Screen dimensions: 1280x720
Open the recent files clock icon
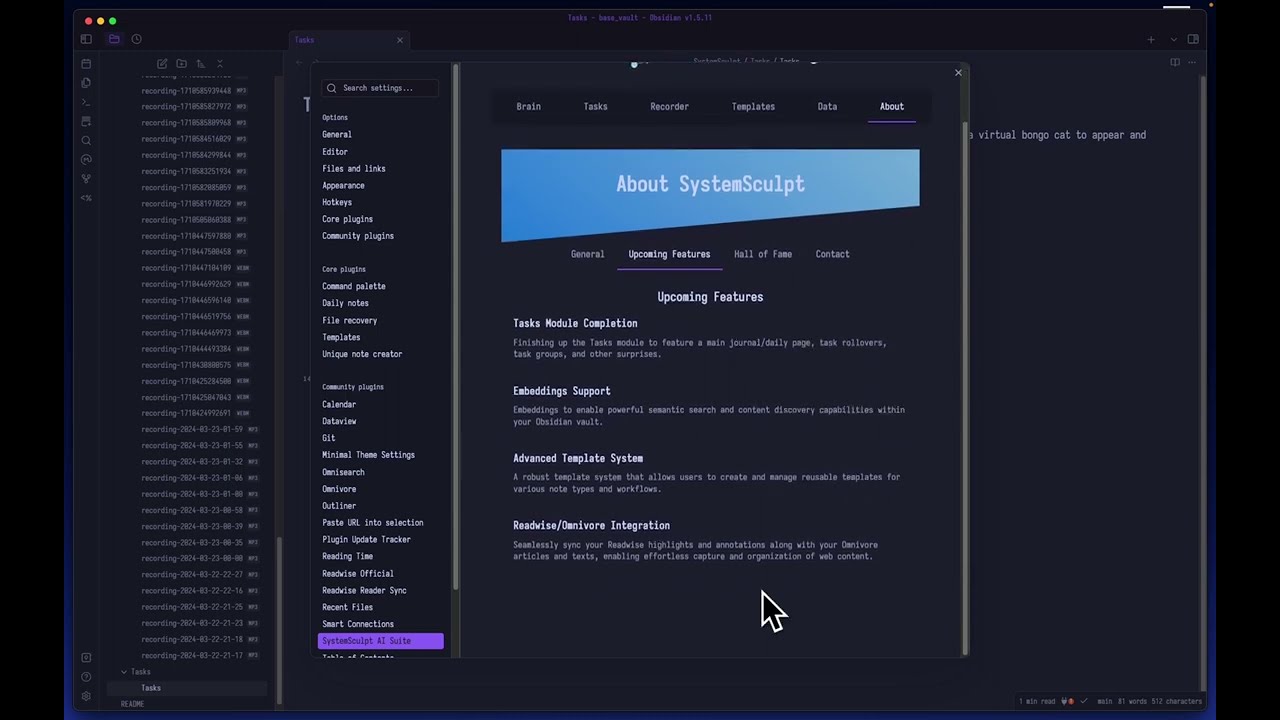pos(137,39)
